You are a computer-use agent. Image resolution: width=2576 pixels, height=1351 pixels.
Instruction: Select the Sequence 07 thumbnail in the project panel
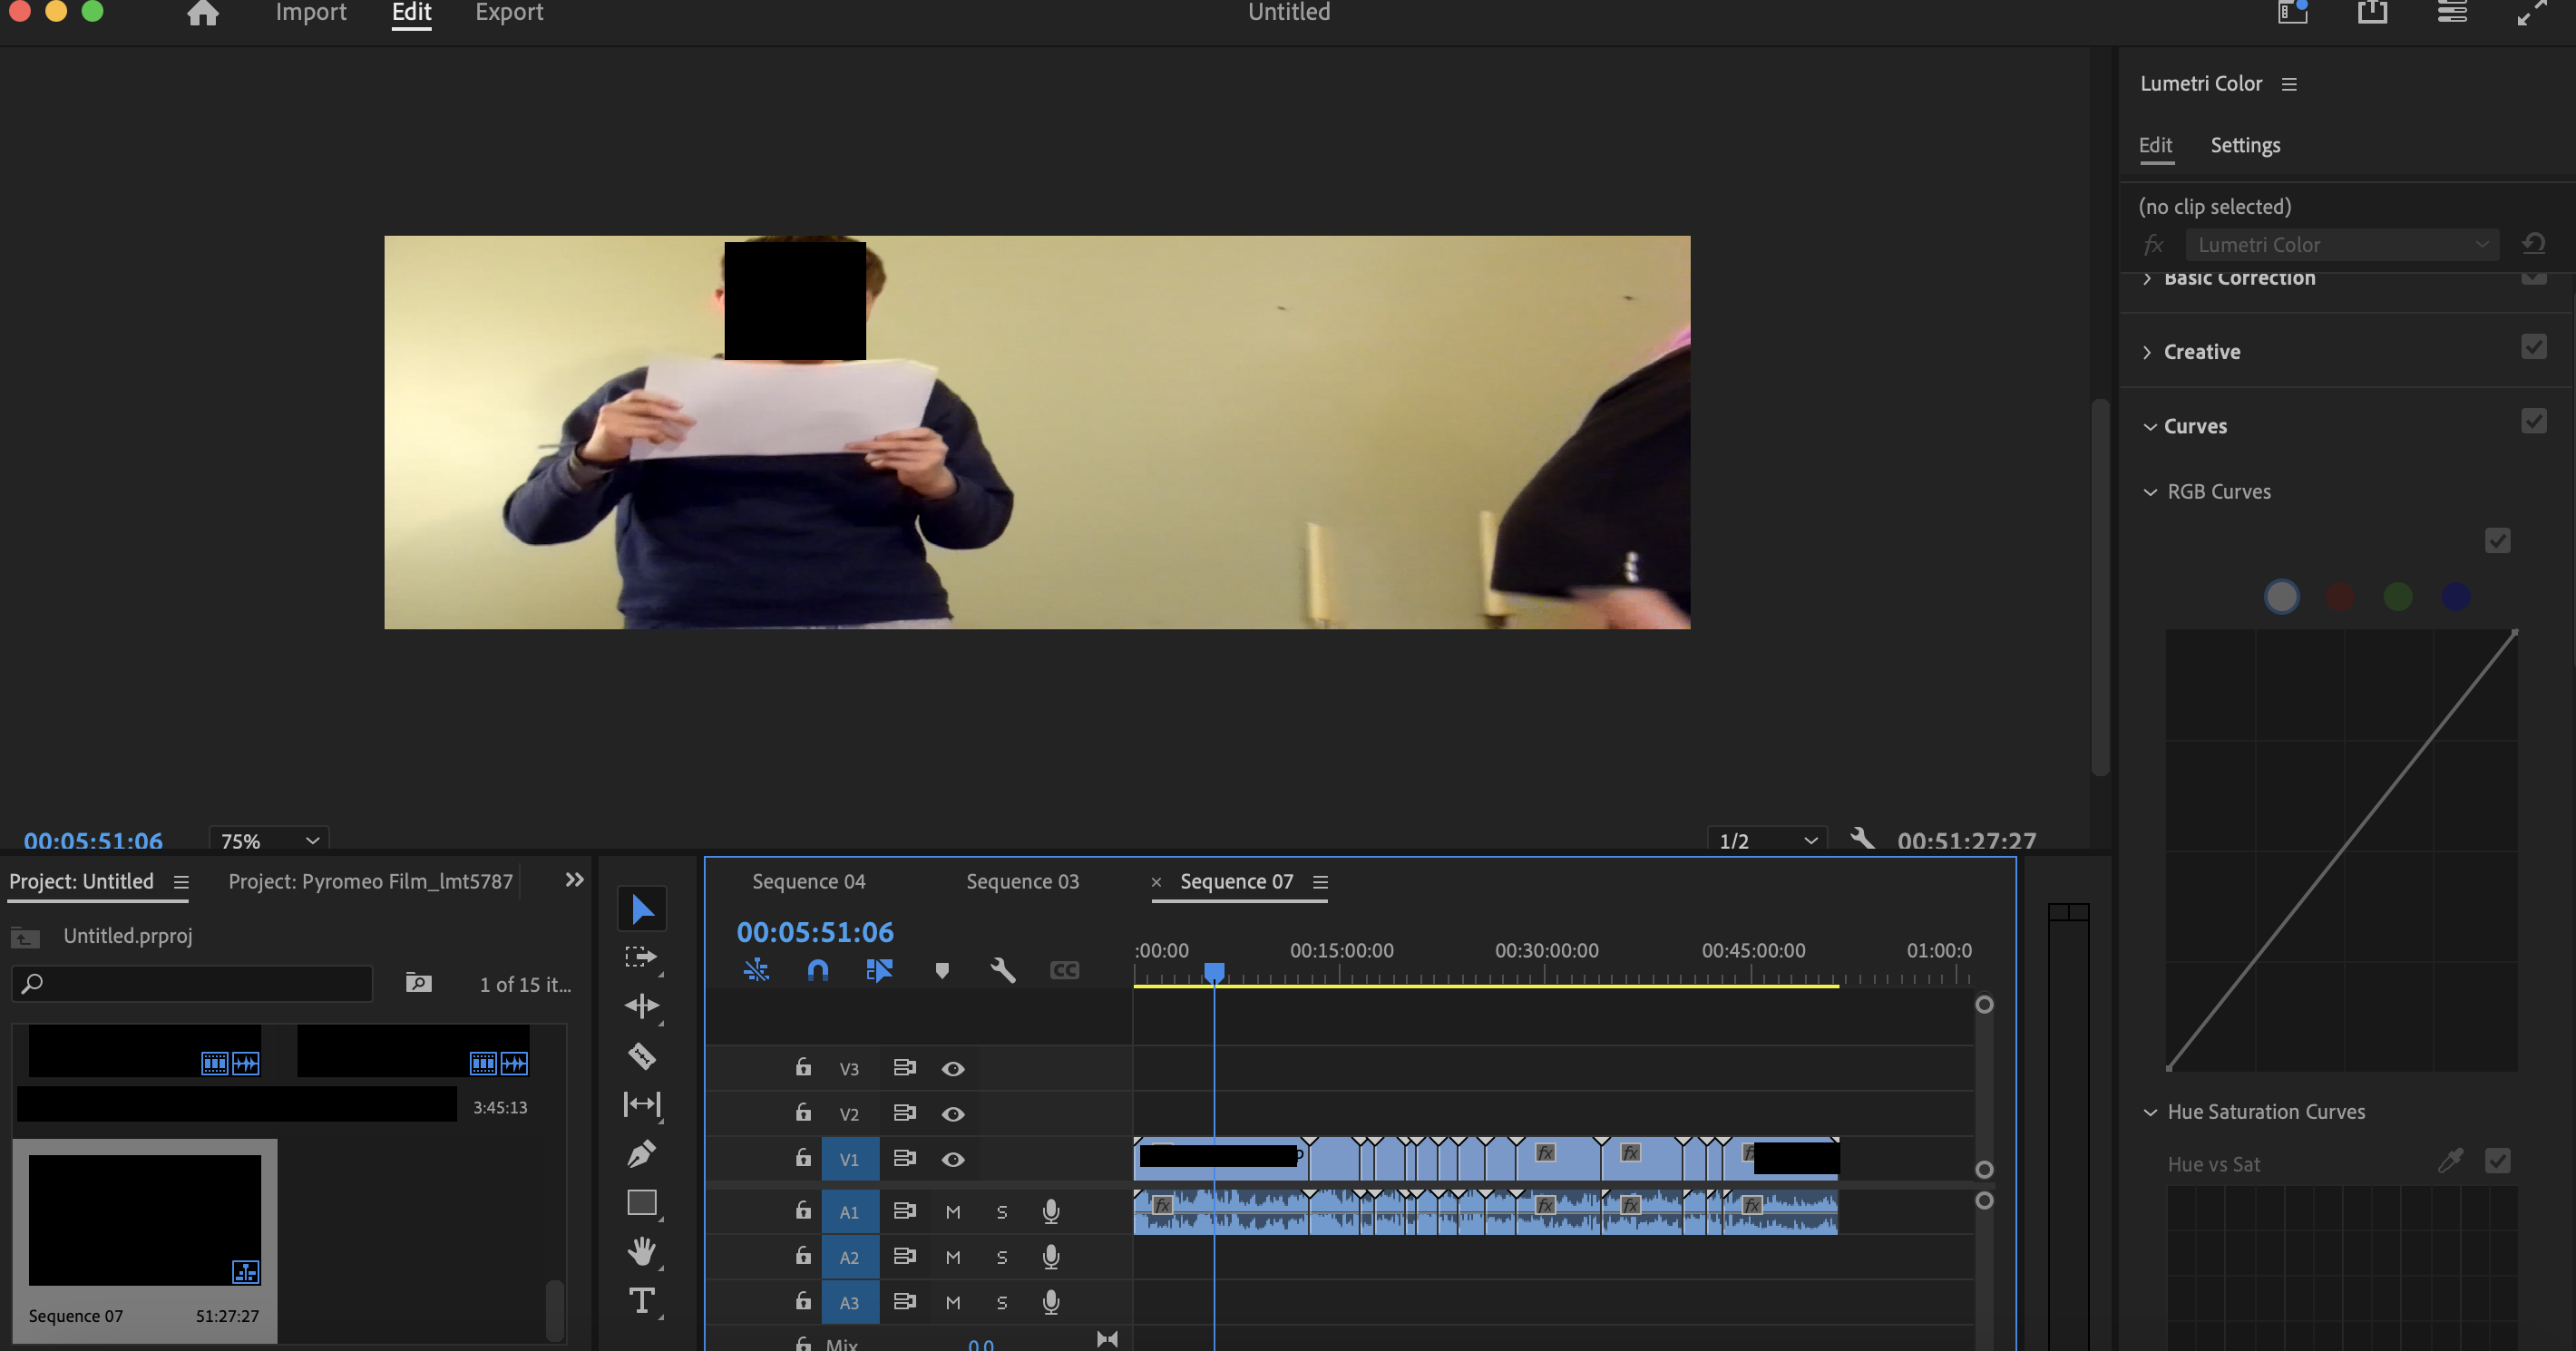click(144, 1219)
